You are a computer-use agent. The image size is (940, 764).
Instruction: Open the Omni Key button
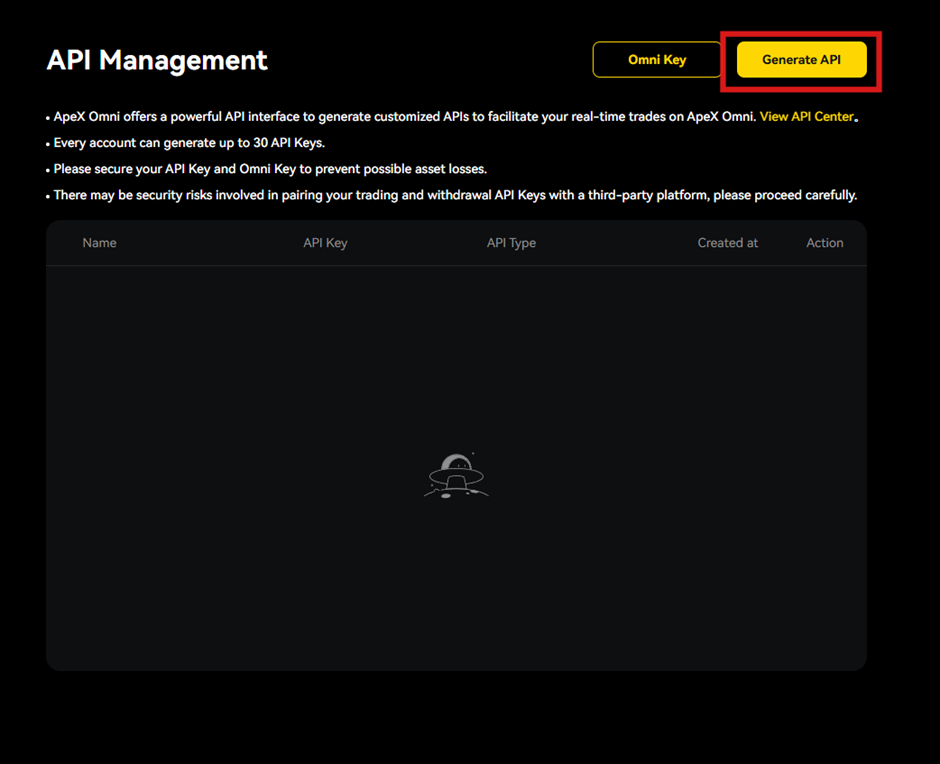[657, 59]
